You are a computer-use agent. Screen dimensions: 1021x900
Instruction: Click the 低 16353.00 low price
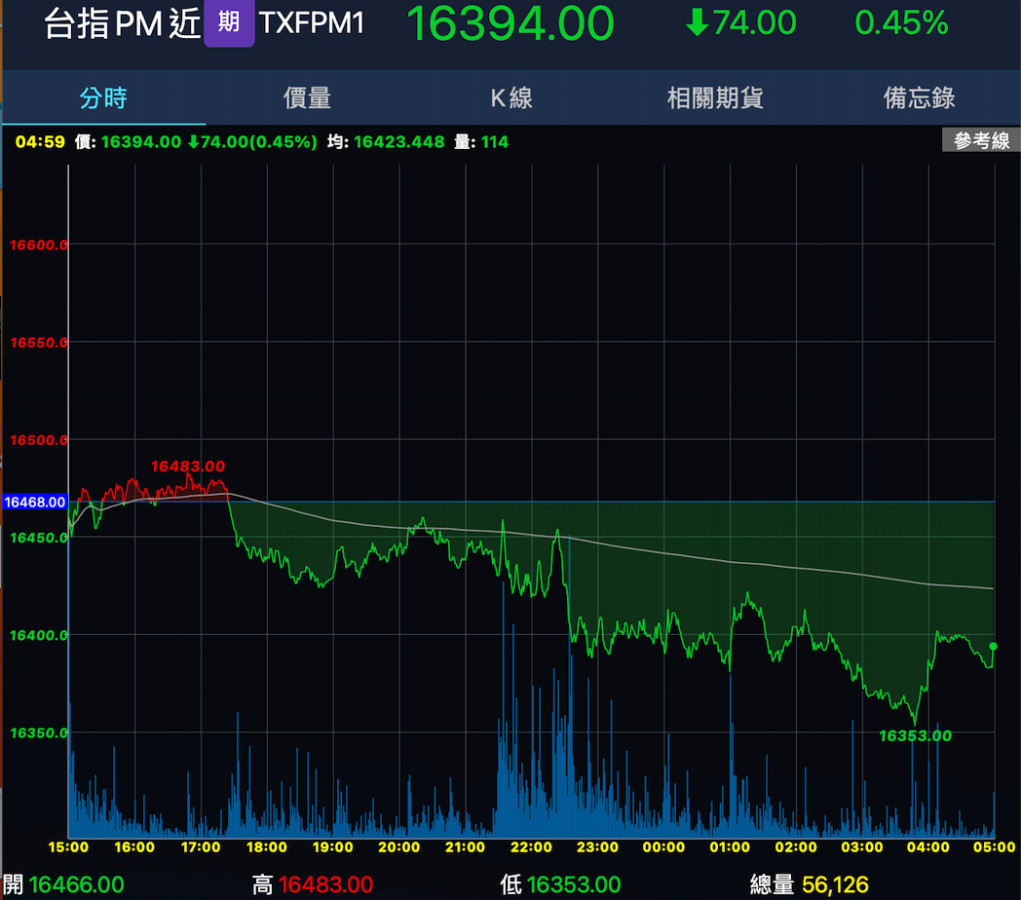[561, 885]
